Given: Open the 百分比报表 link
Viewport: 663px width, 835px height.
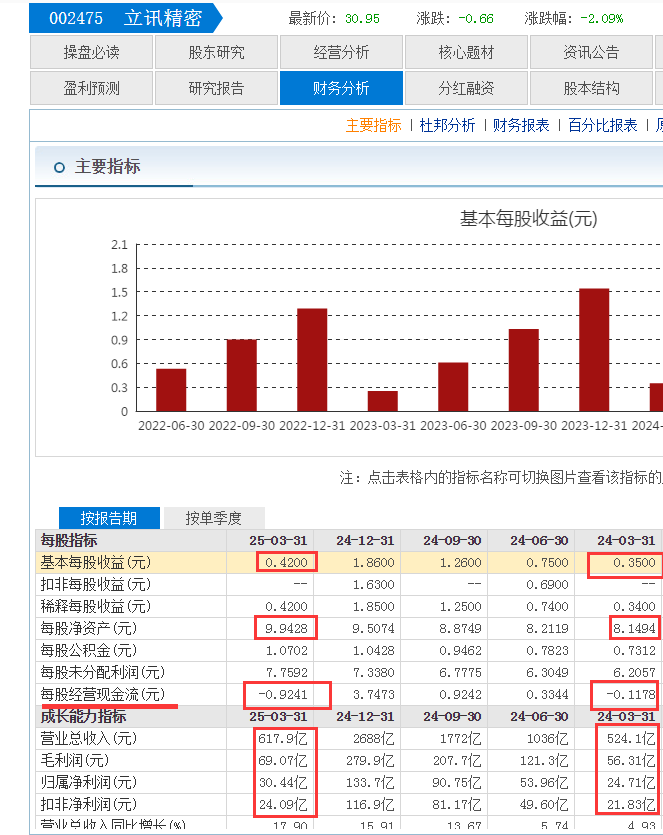Looking at the screenshot, I should 603,126.
